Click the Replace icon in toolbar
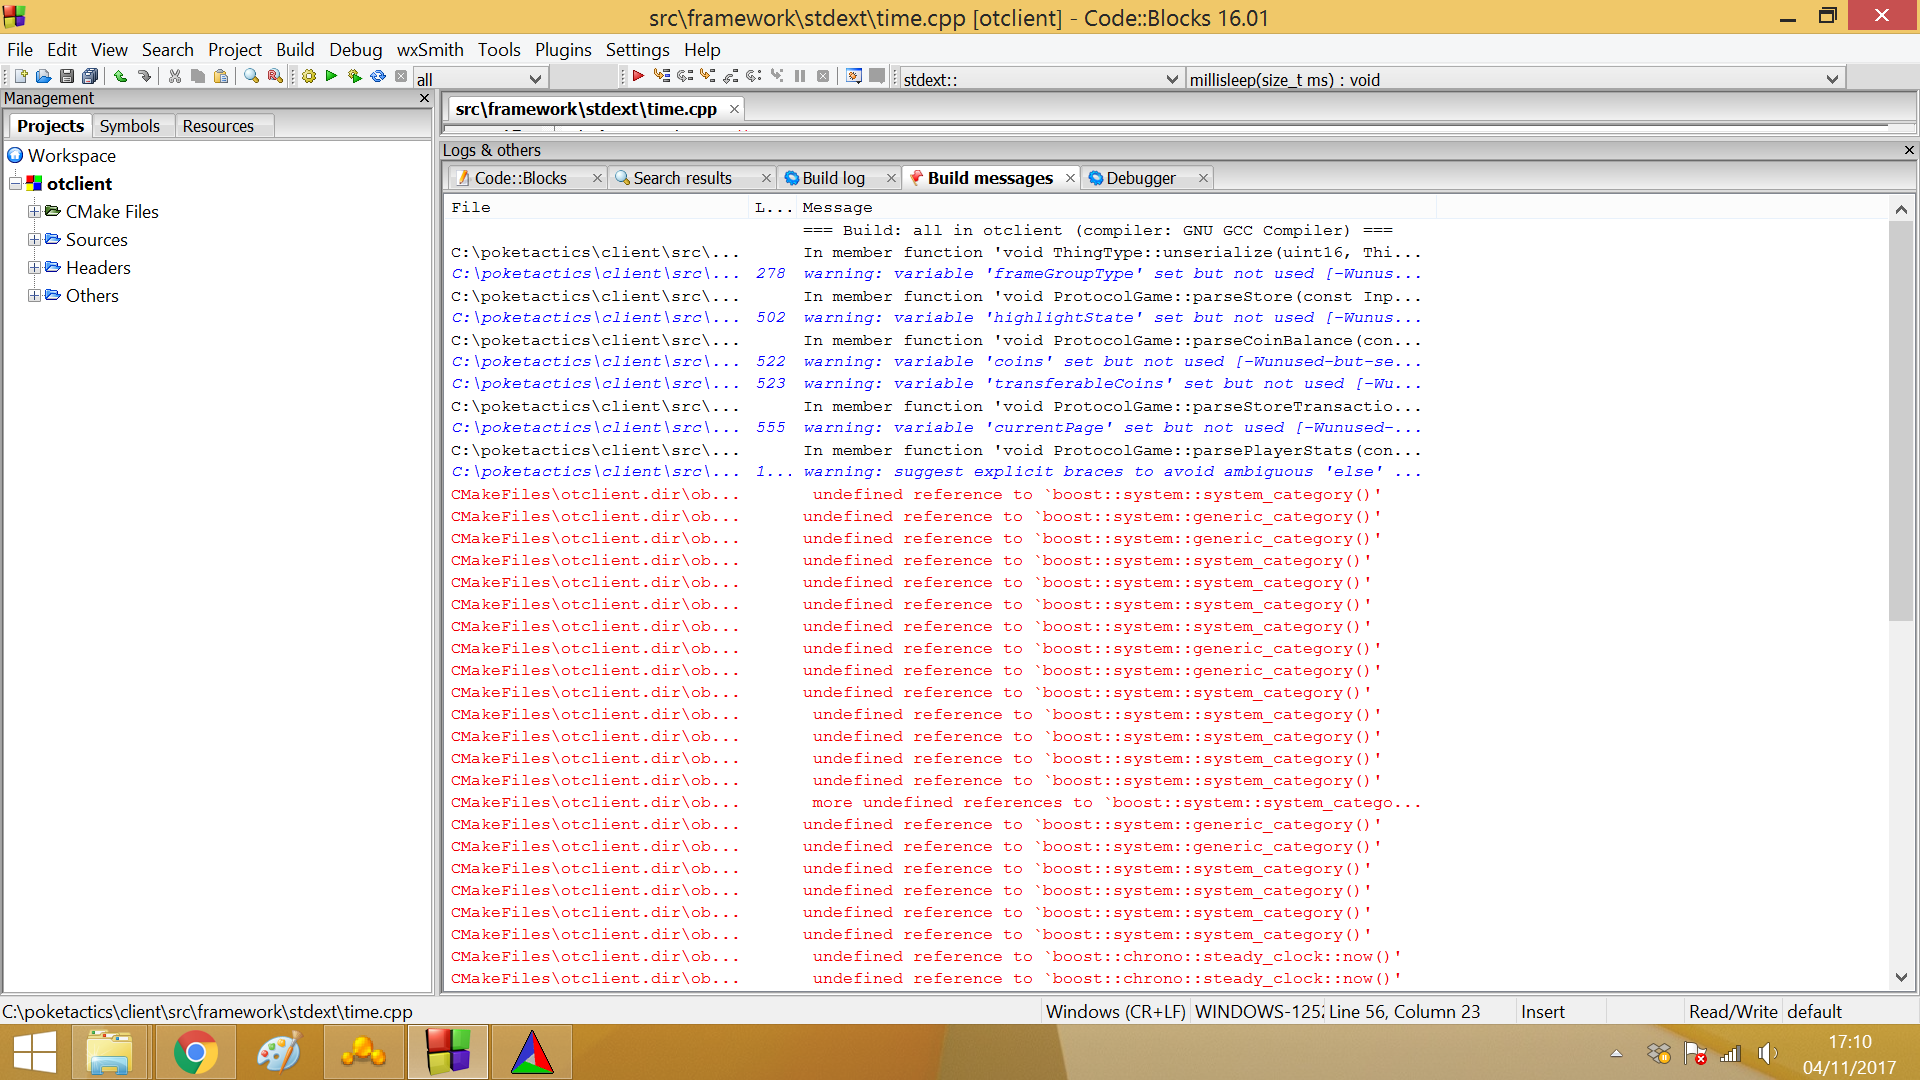The image size is (1920, 1080). coord(275,76)
